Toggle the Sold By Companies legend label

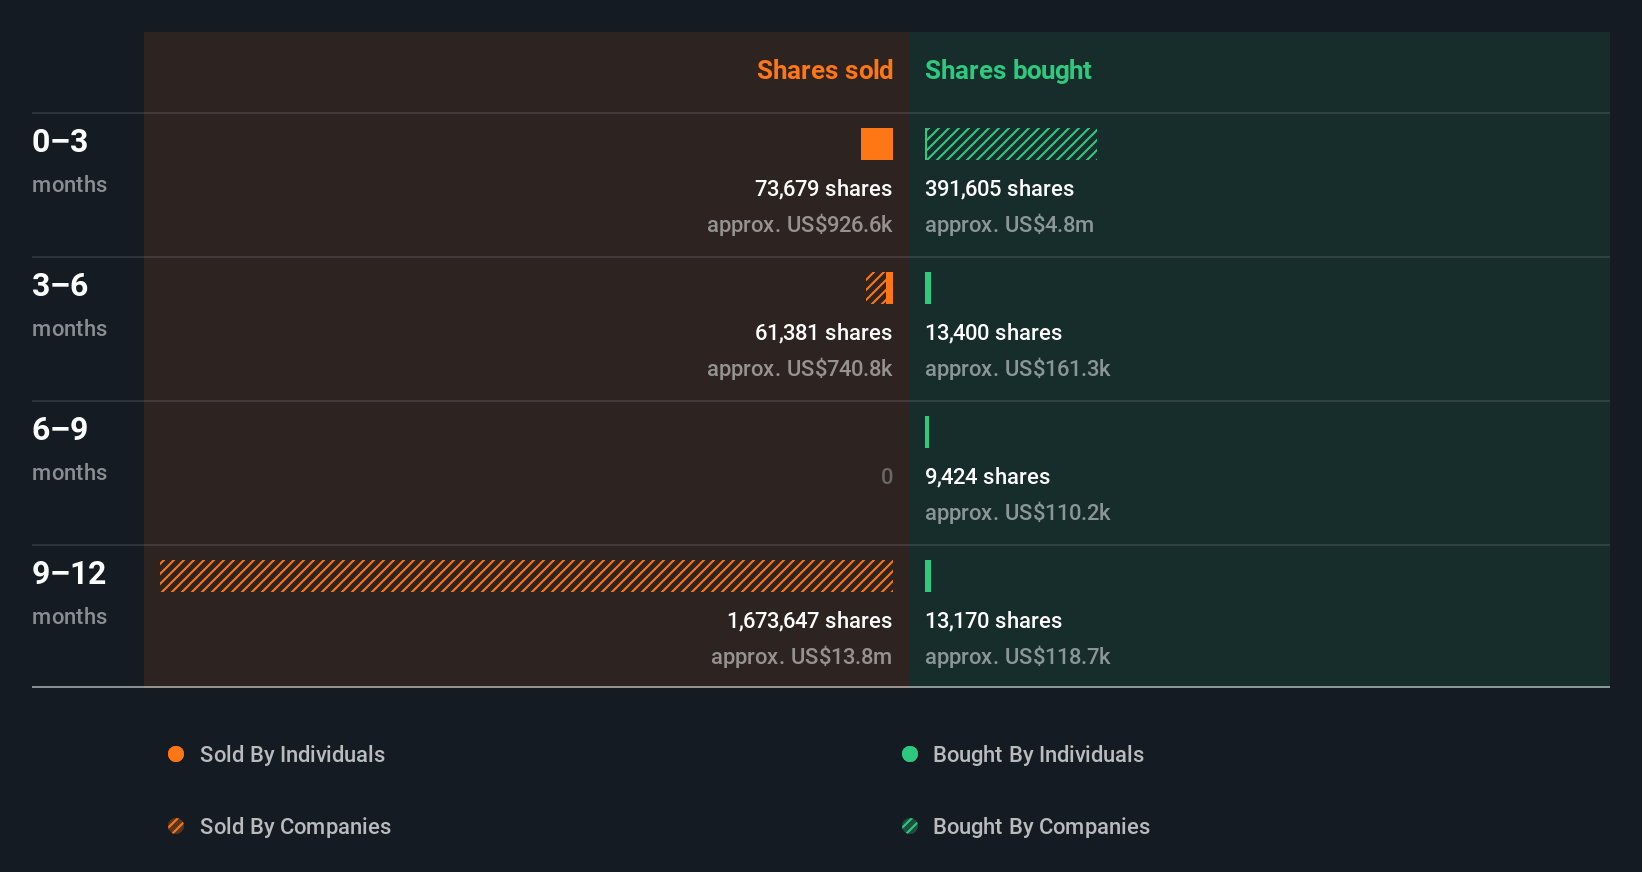click(x=295, y=826)
